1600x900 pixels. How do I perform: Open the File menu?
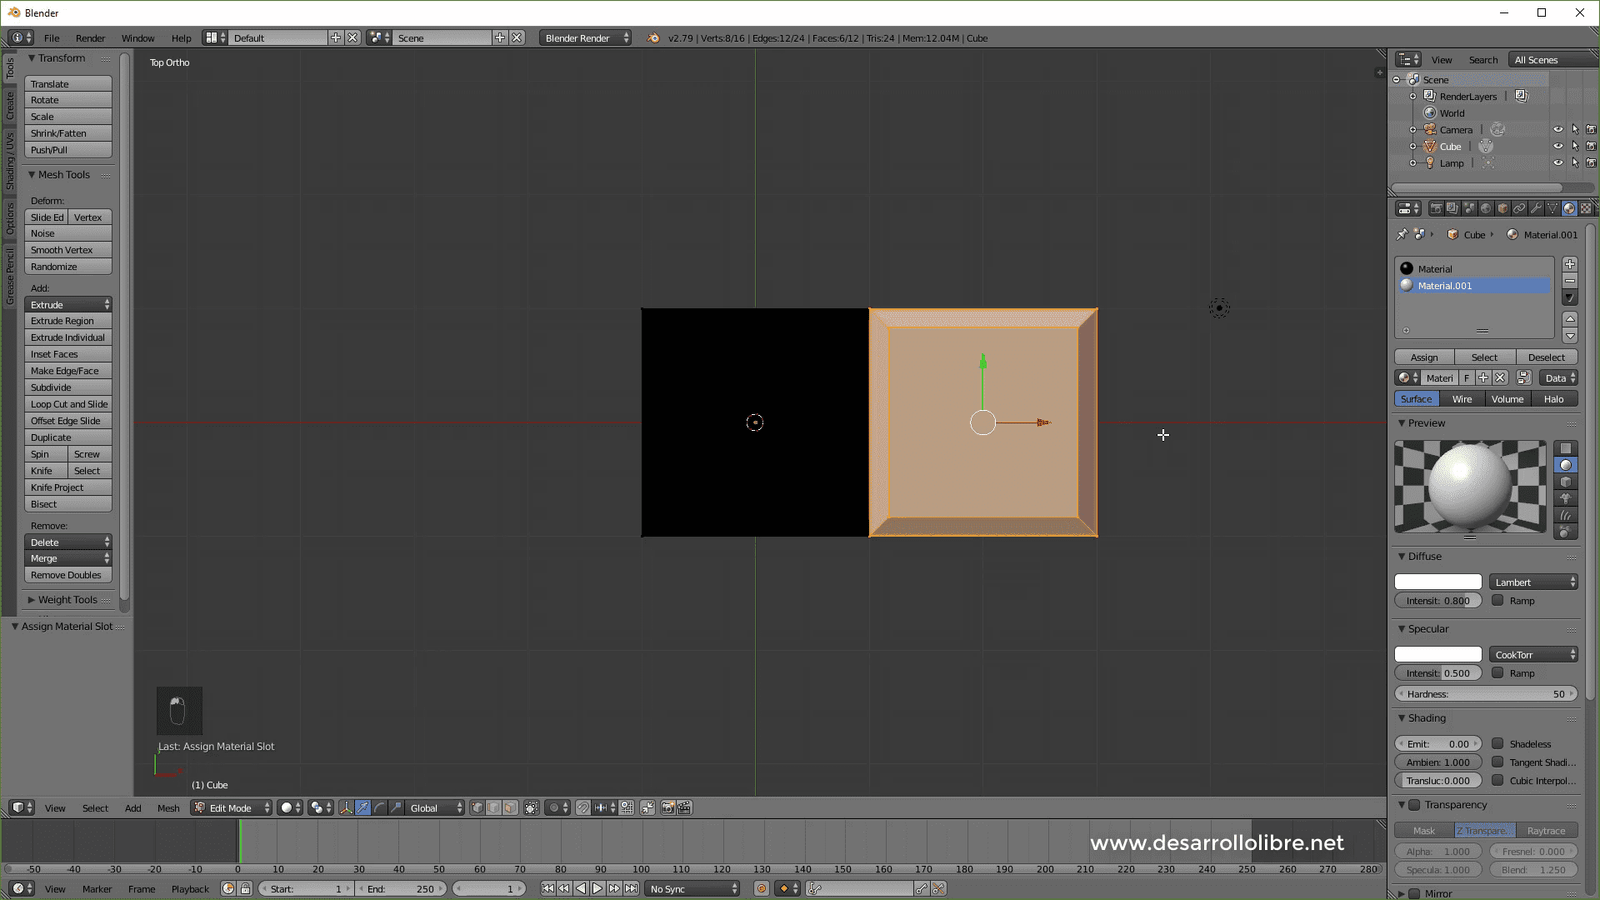[x=51, y=38]
